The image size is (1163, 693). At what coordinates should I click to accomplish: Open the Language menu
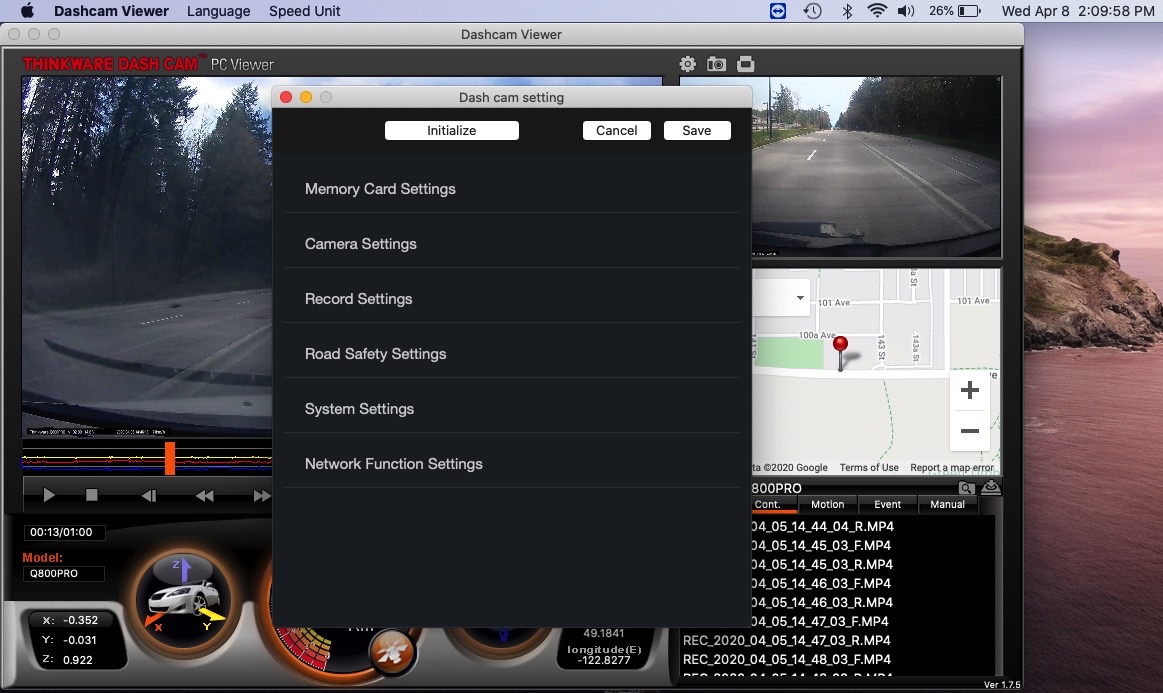tap(219, 11)
